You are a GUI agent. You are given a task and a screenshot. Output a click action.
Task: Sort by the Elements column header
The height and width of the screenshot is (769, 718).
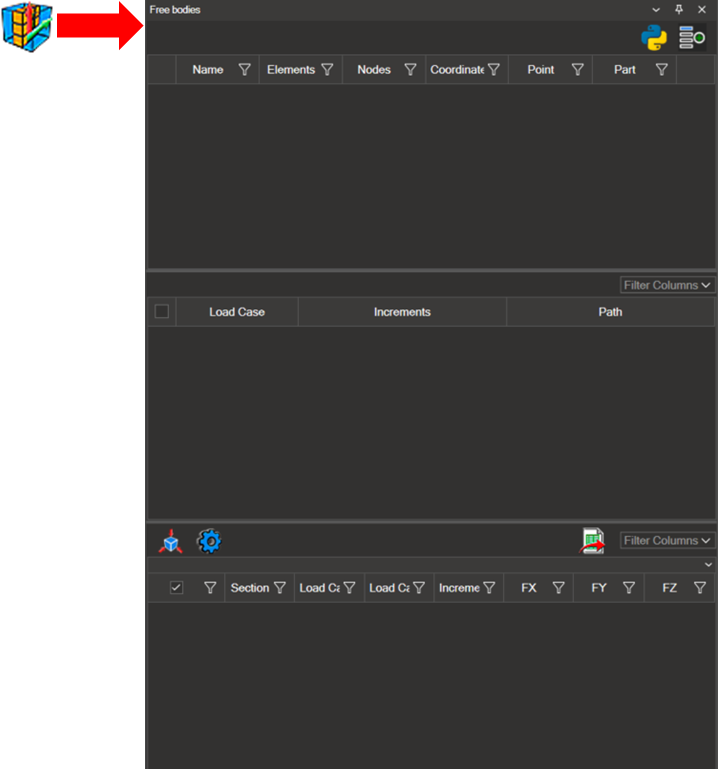[x=290, y=70]
